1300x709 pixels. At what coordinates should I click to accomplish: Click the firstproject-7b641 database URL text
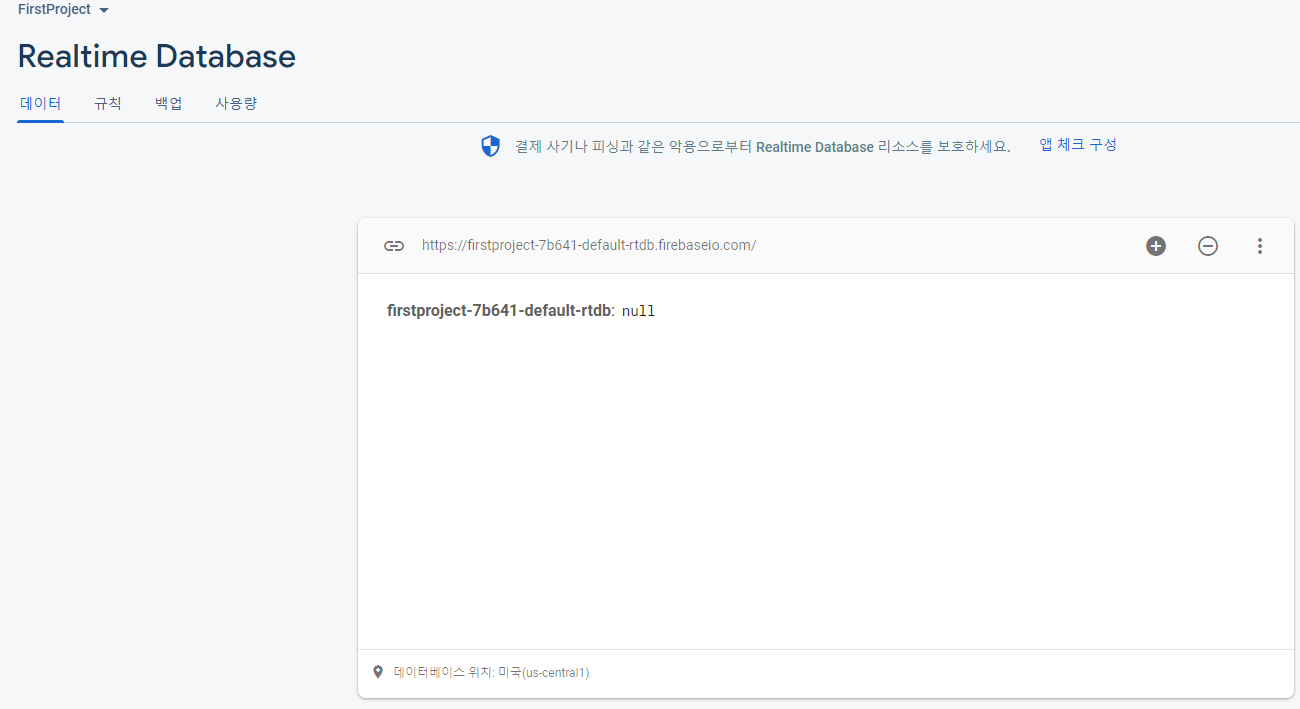click(x=589, y=245)
